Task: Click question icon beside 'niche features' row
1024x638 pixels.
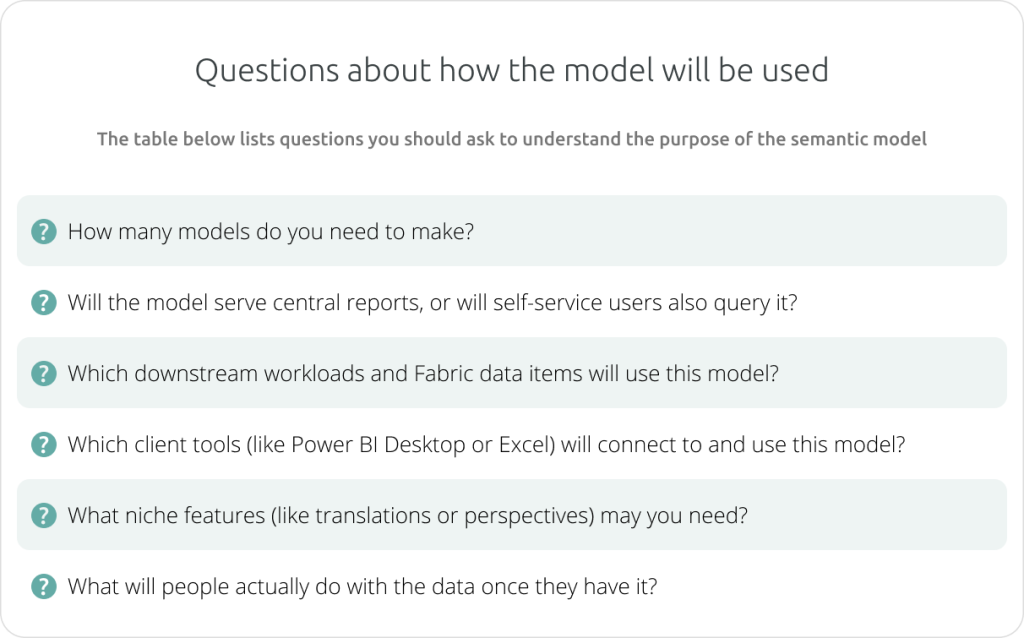Action: coord(44,515)
